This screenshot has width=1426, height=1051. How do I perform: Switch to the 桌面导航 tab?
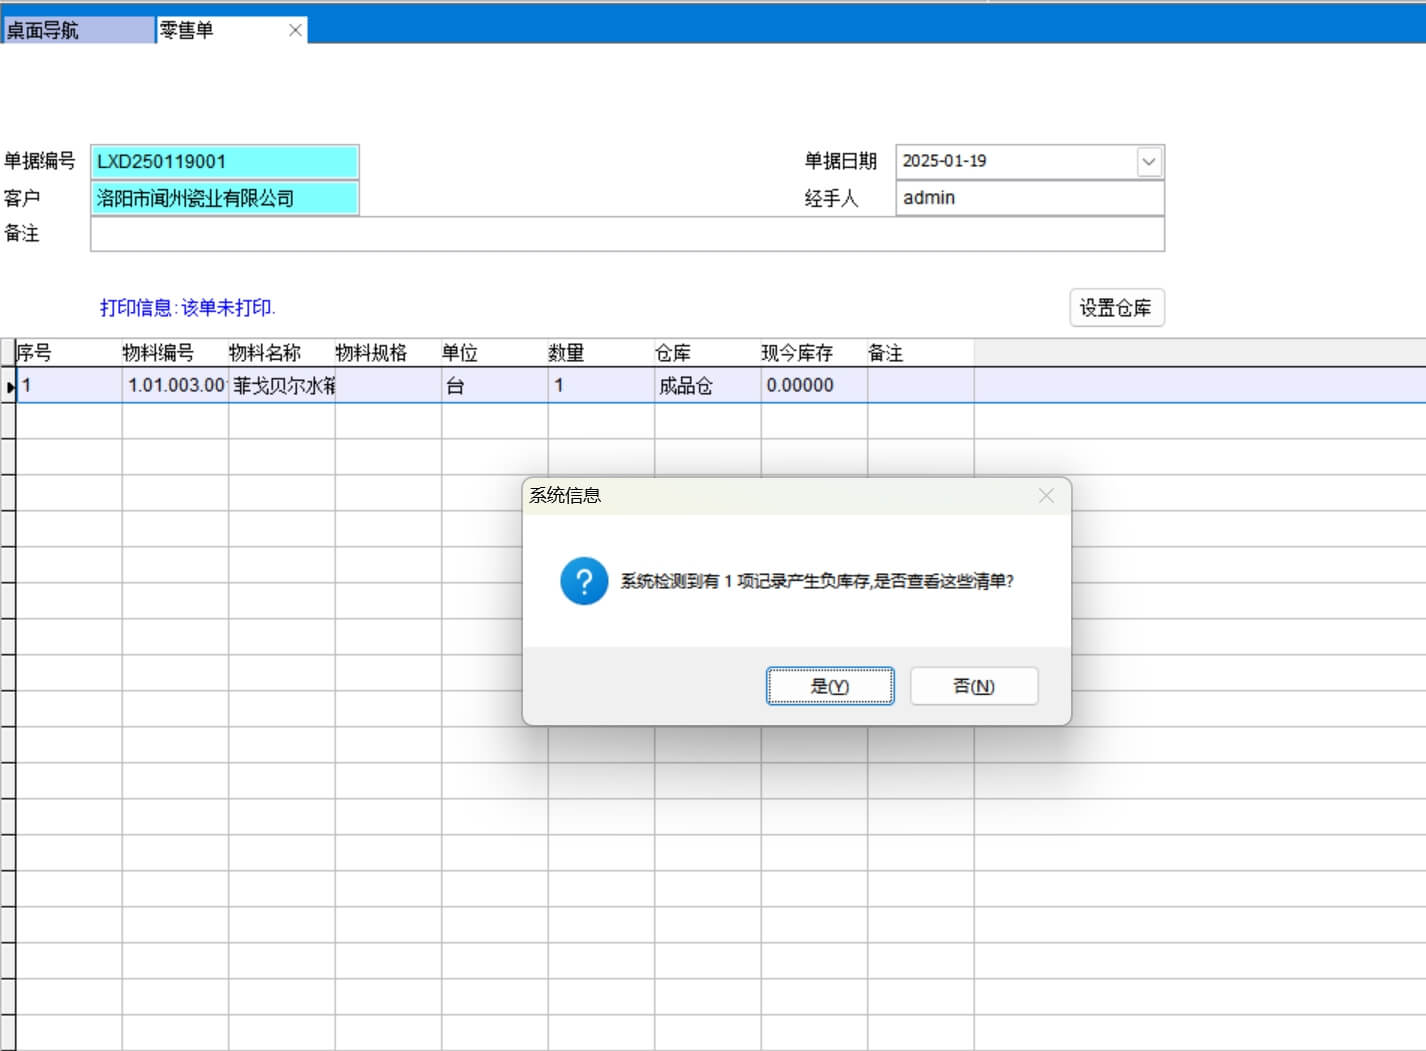(x=78, y=30)
